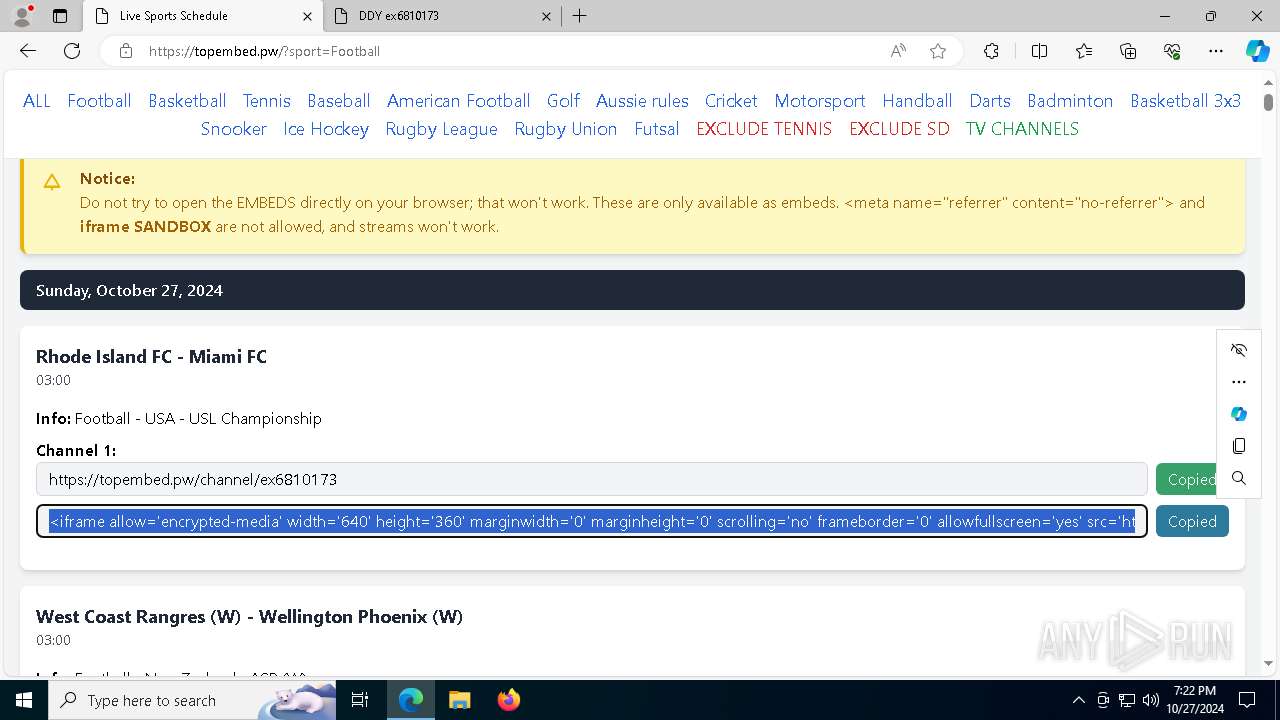
Task: Filter schedule by Basketball 3x3
Action: (x=1186, y=101)
